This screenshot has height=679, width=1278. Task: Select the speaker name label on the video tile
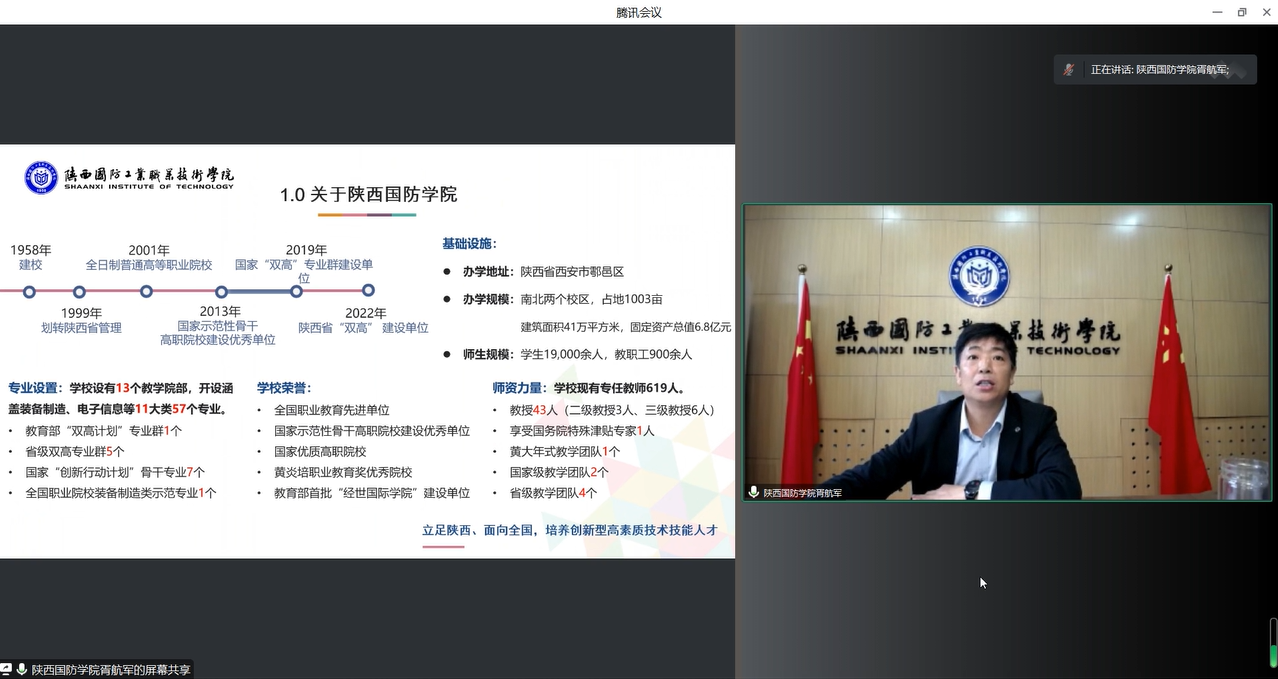pyautogui.click(x=802, y=492)
